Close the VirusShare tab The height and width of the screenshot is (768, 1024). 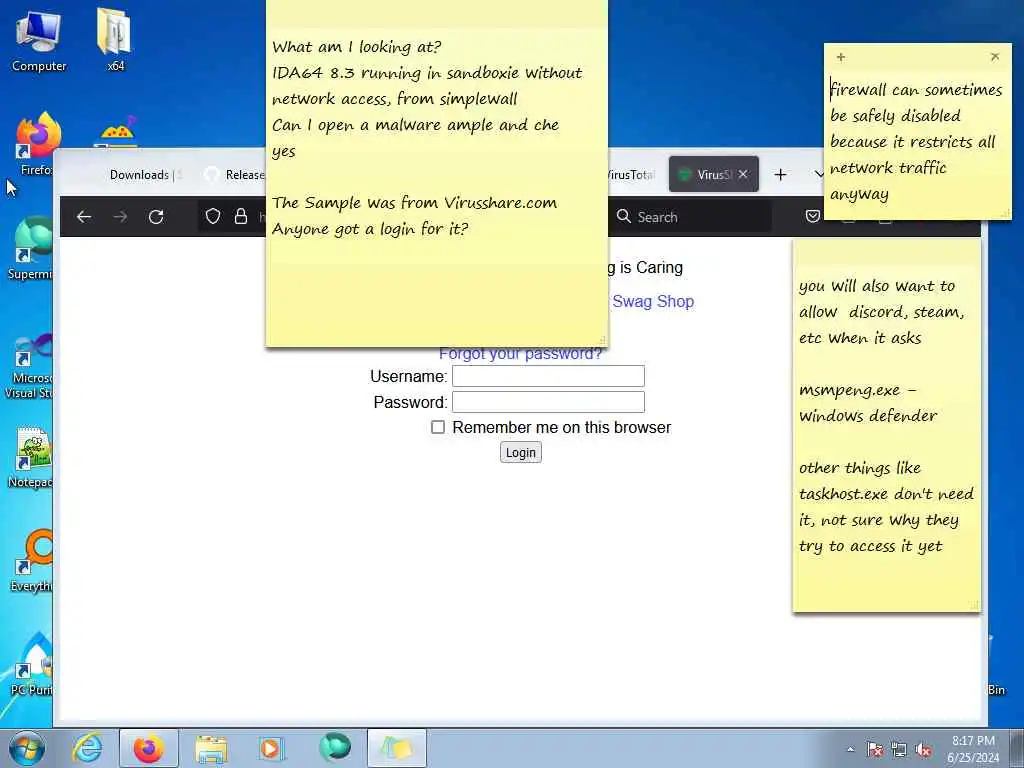tap(743, 174)
